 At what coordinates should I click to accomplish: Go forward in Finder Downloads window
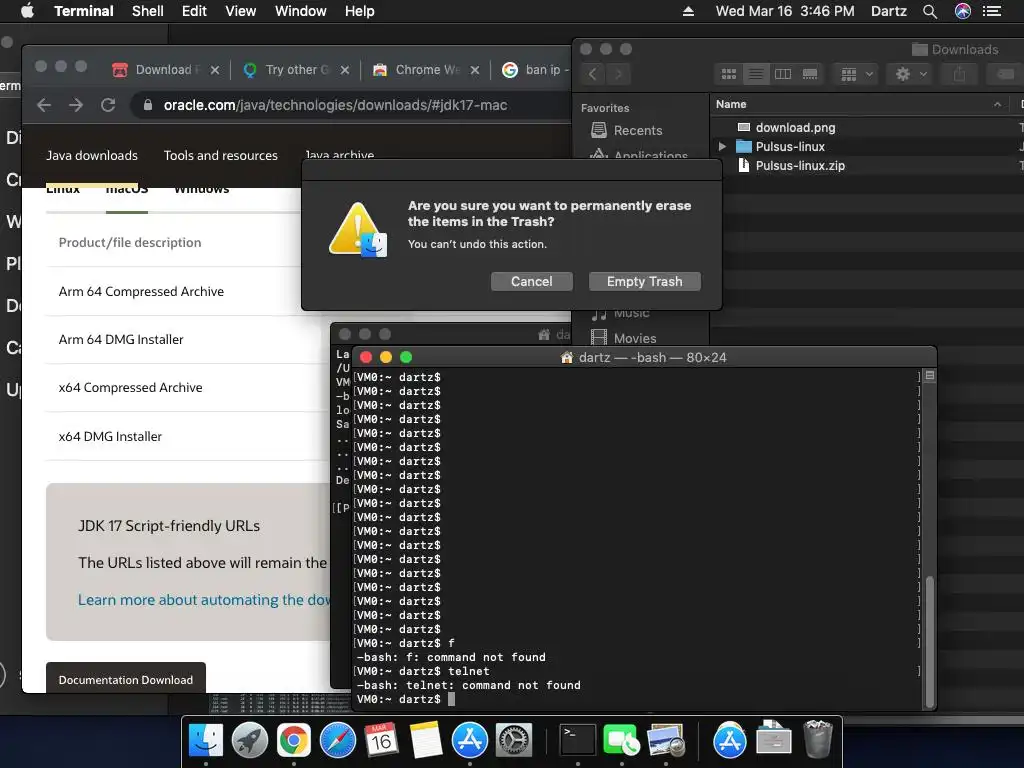pos(618,74)
